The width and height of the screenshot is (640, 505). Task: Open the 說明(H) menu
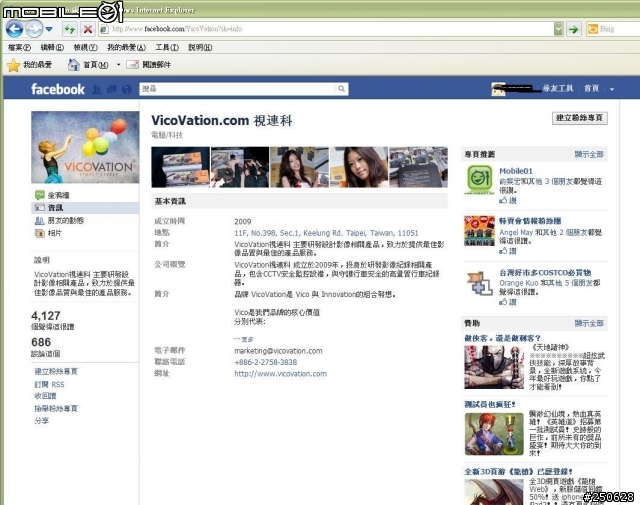coord(200,47)
